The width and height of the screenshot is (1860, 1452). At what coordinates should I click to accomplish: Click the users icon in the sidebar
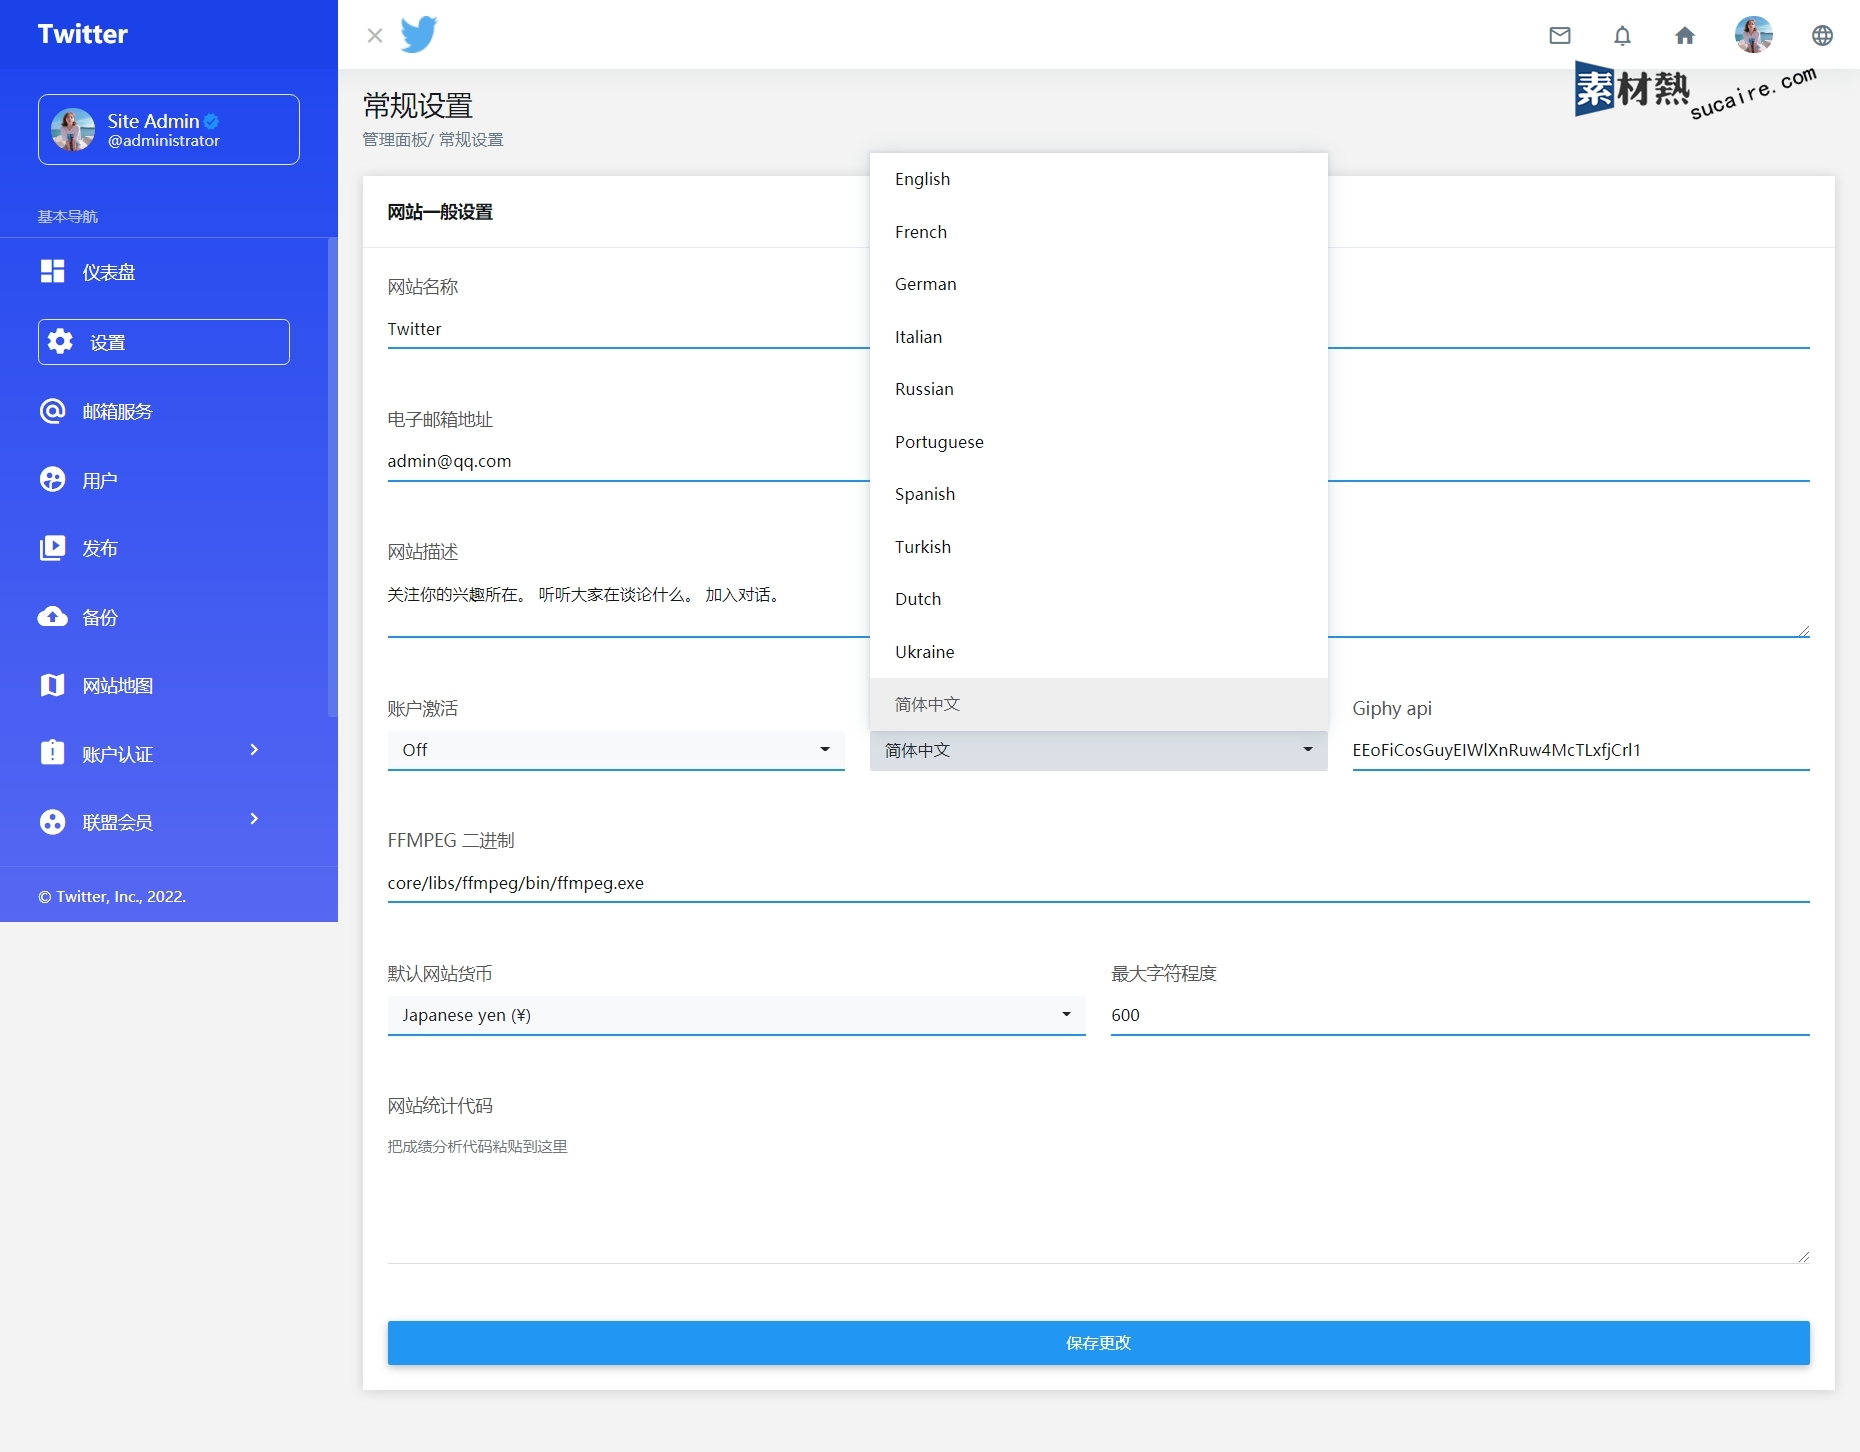[52, 479]
